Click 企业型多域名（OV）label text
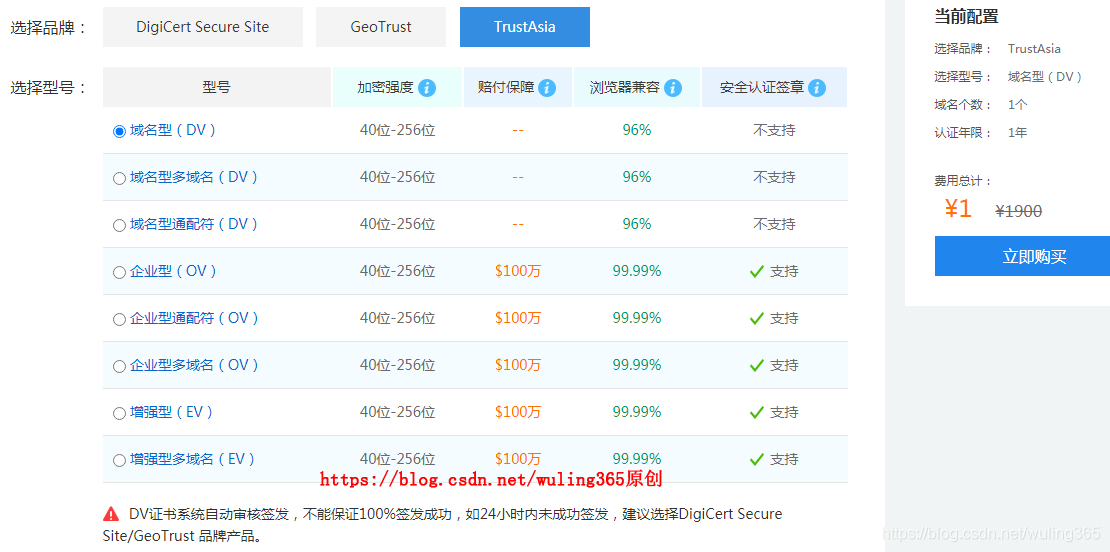Viewport: 1110px width, 552px height. [195, 364]
